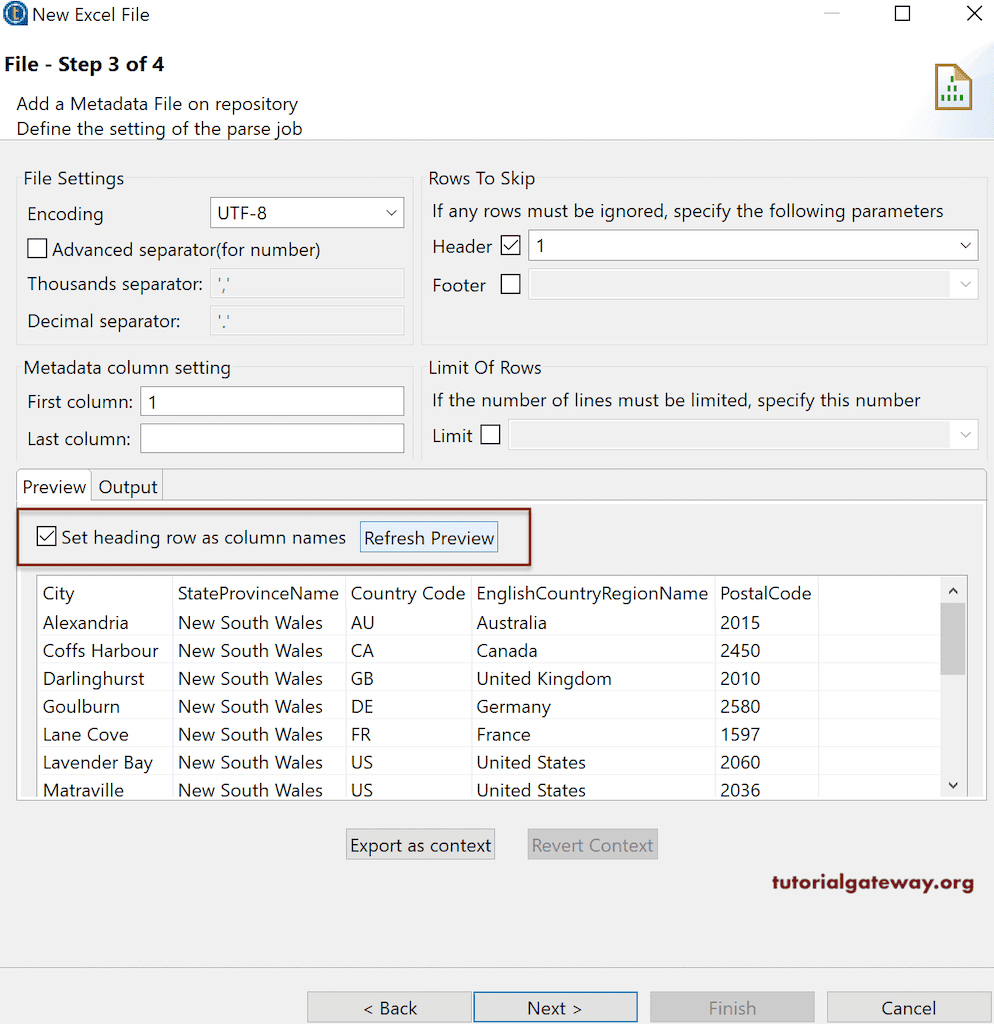Click the scrollbar down arrow in preview

[x=952, y=784]
